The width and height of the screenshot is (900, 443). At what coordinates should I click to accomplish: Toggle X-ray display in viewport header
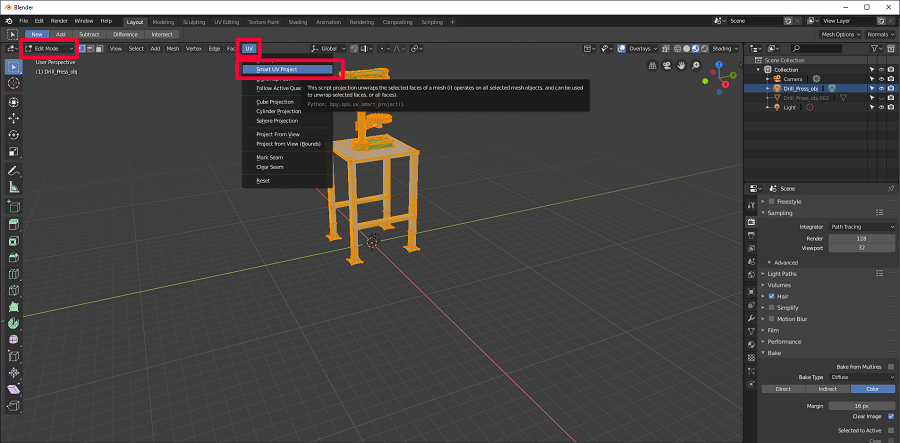point(666,49)
